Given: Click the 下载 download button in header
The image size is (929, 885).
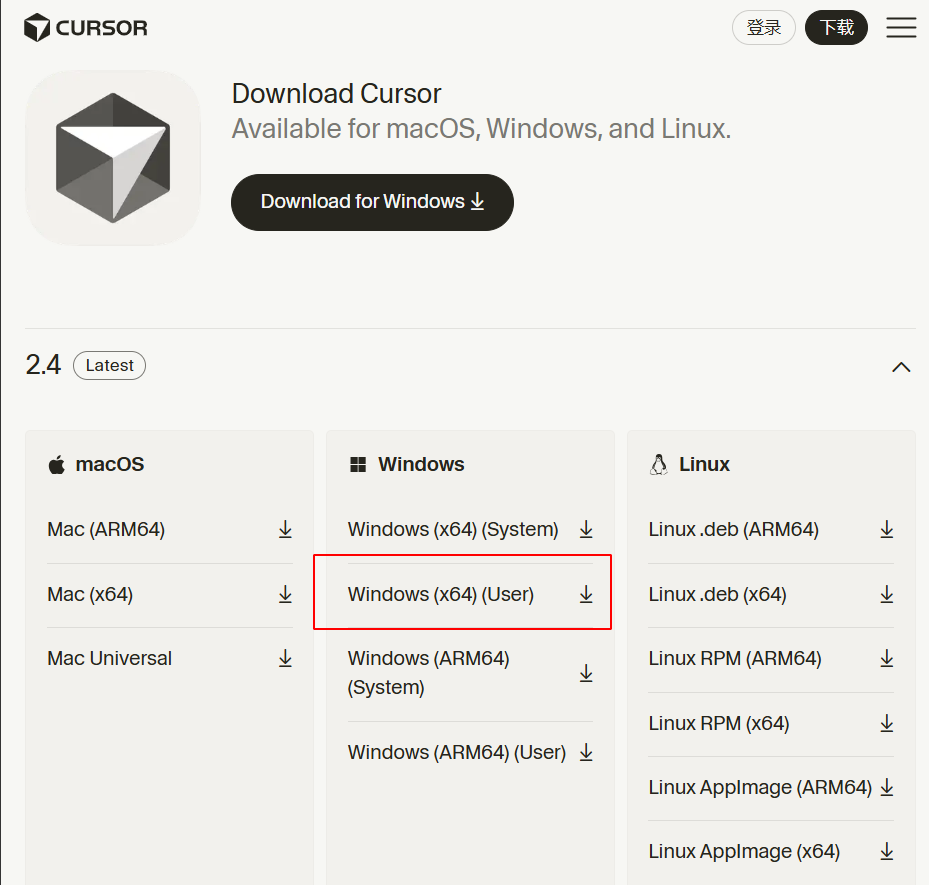Looking at the screenshot, I should pyautogui.click(x=836, y=27).
